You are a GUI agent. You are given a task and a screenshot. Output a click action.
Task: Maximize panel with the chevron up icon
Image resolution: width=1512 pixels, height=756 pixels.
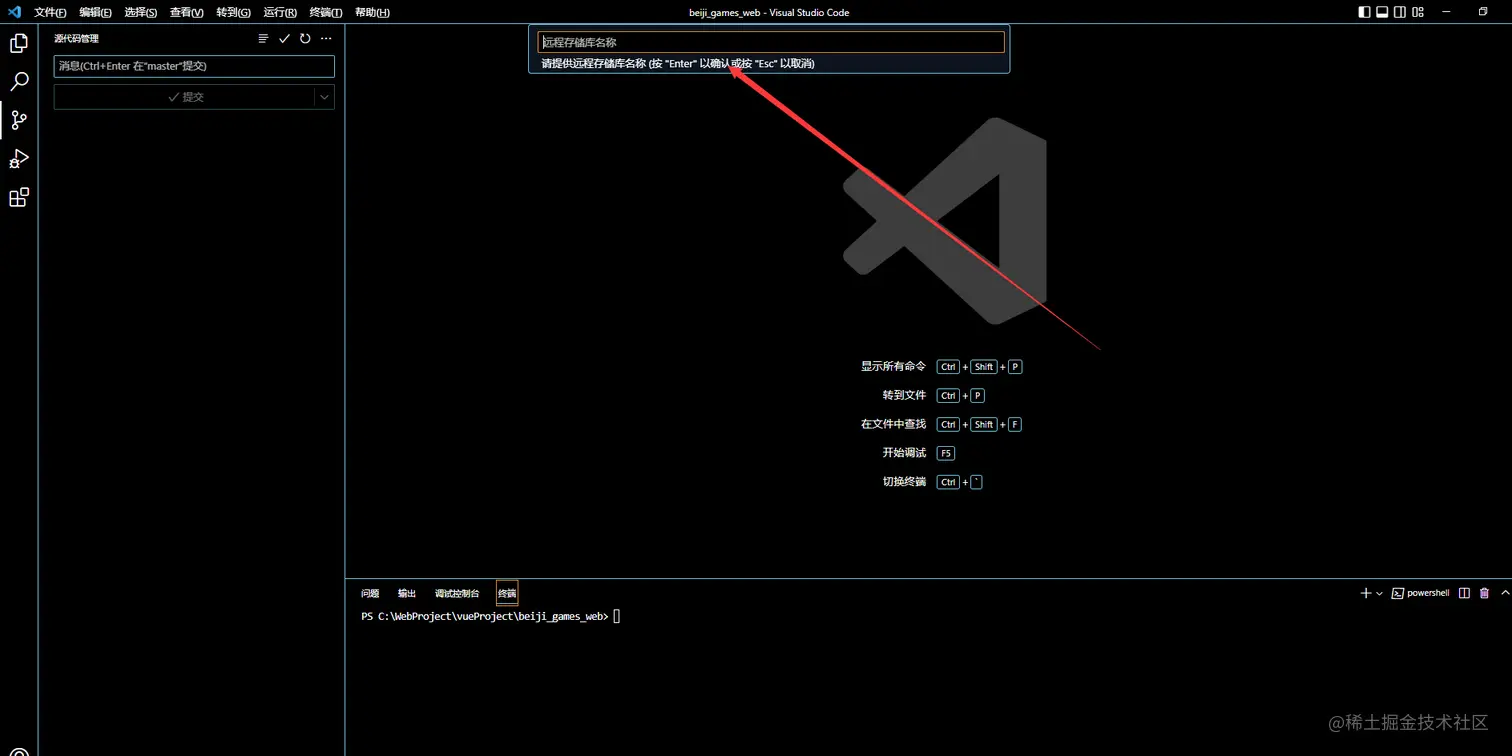[x=1505, y=593]
